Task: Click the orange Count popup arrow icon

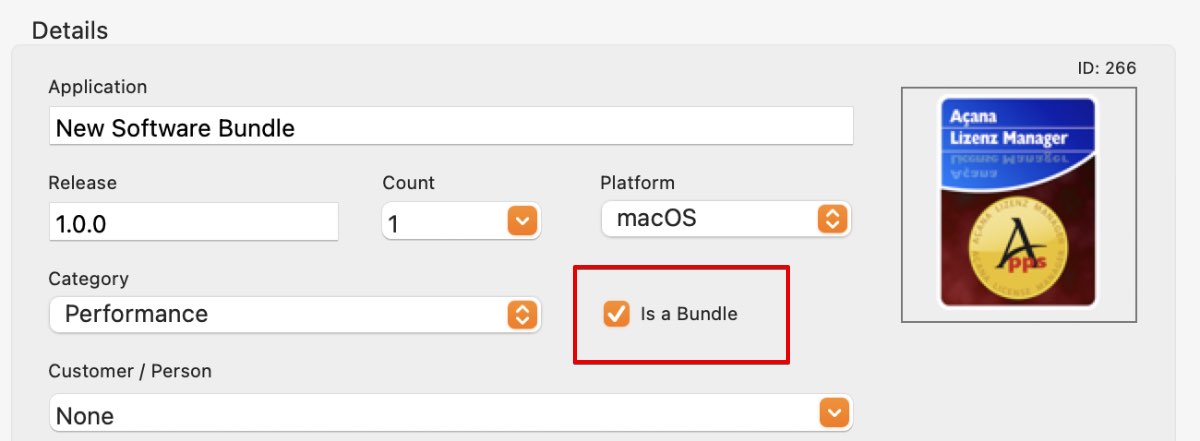Action: pos(522,220)
